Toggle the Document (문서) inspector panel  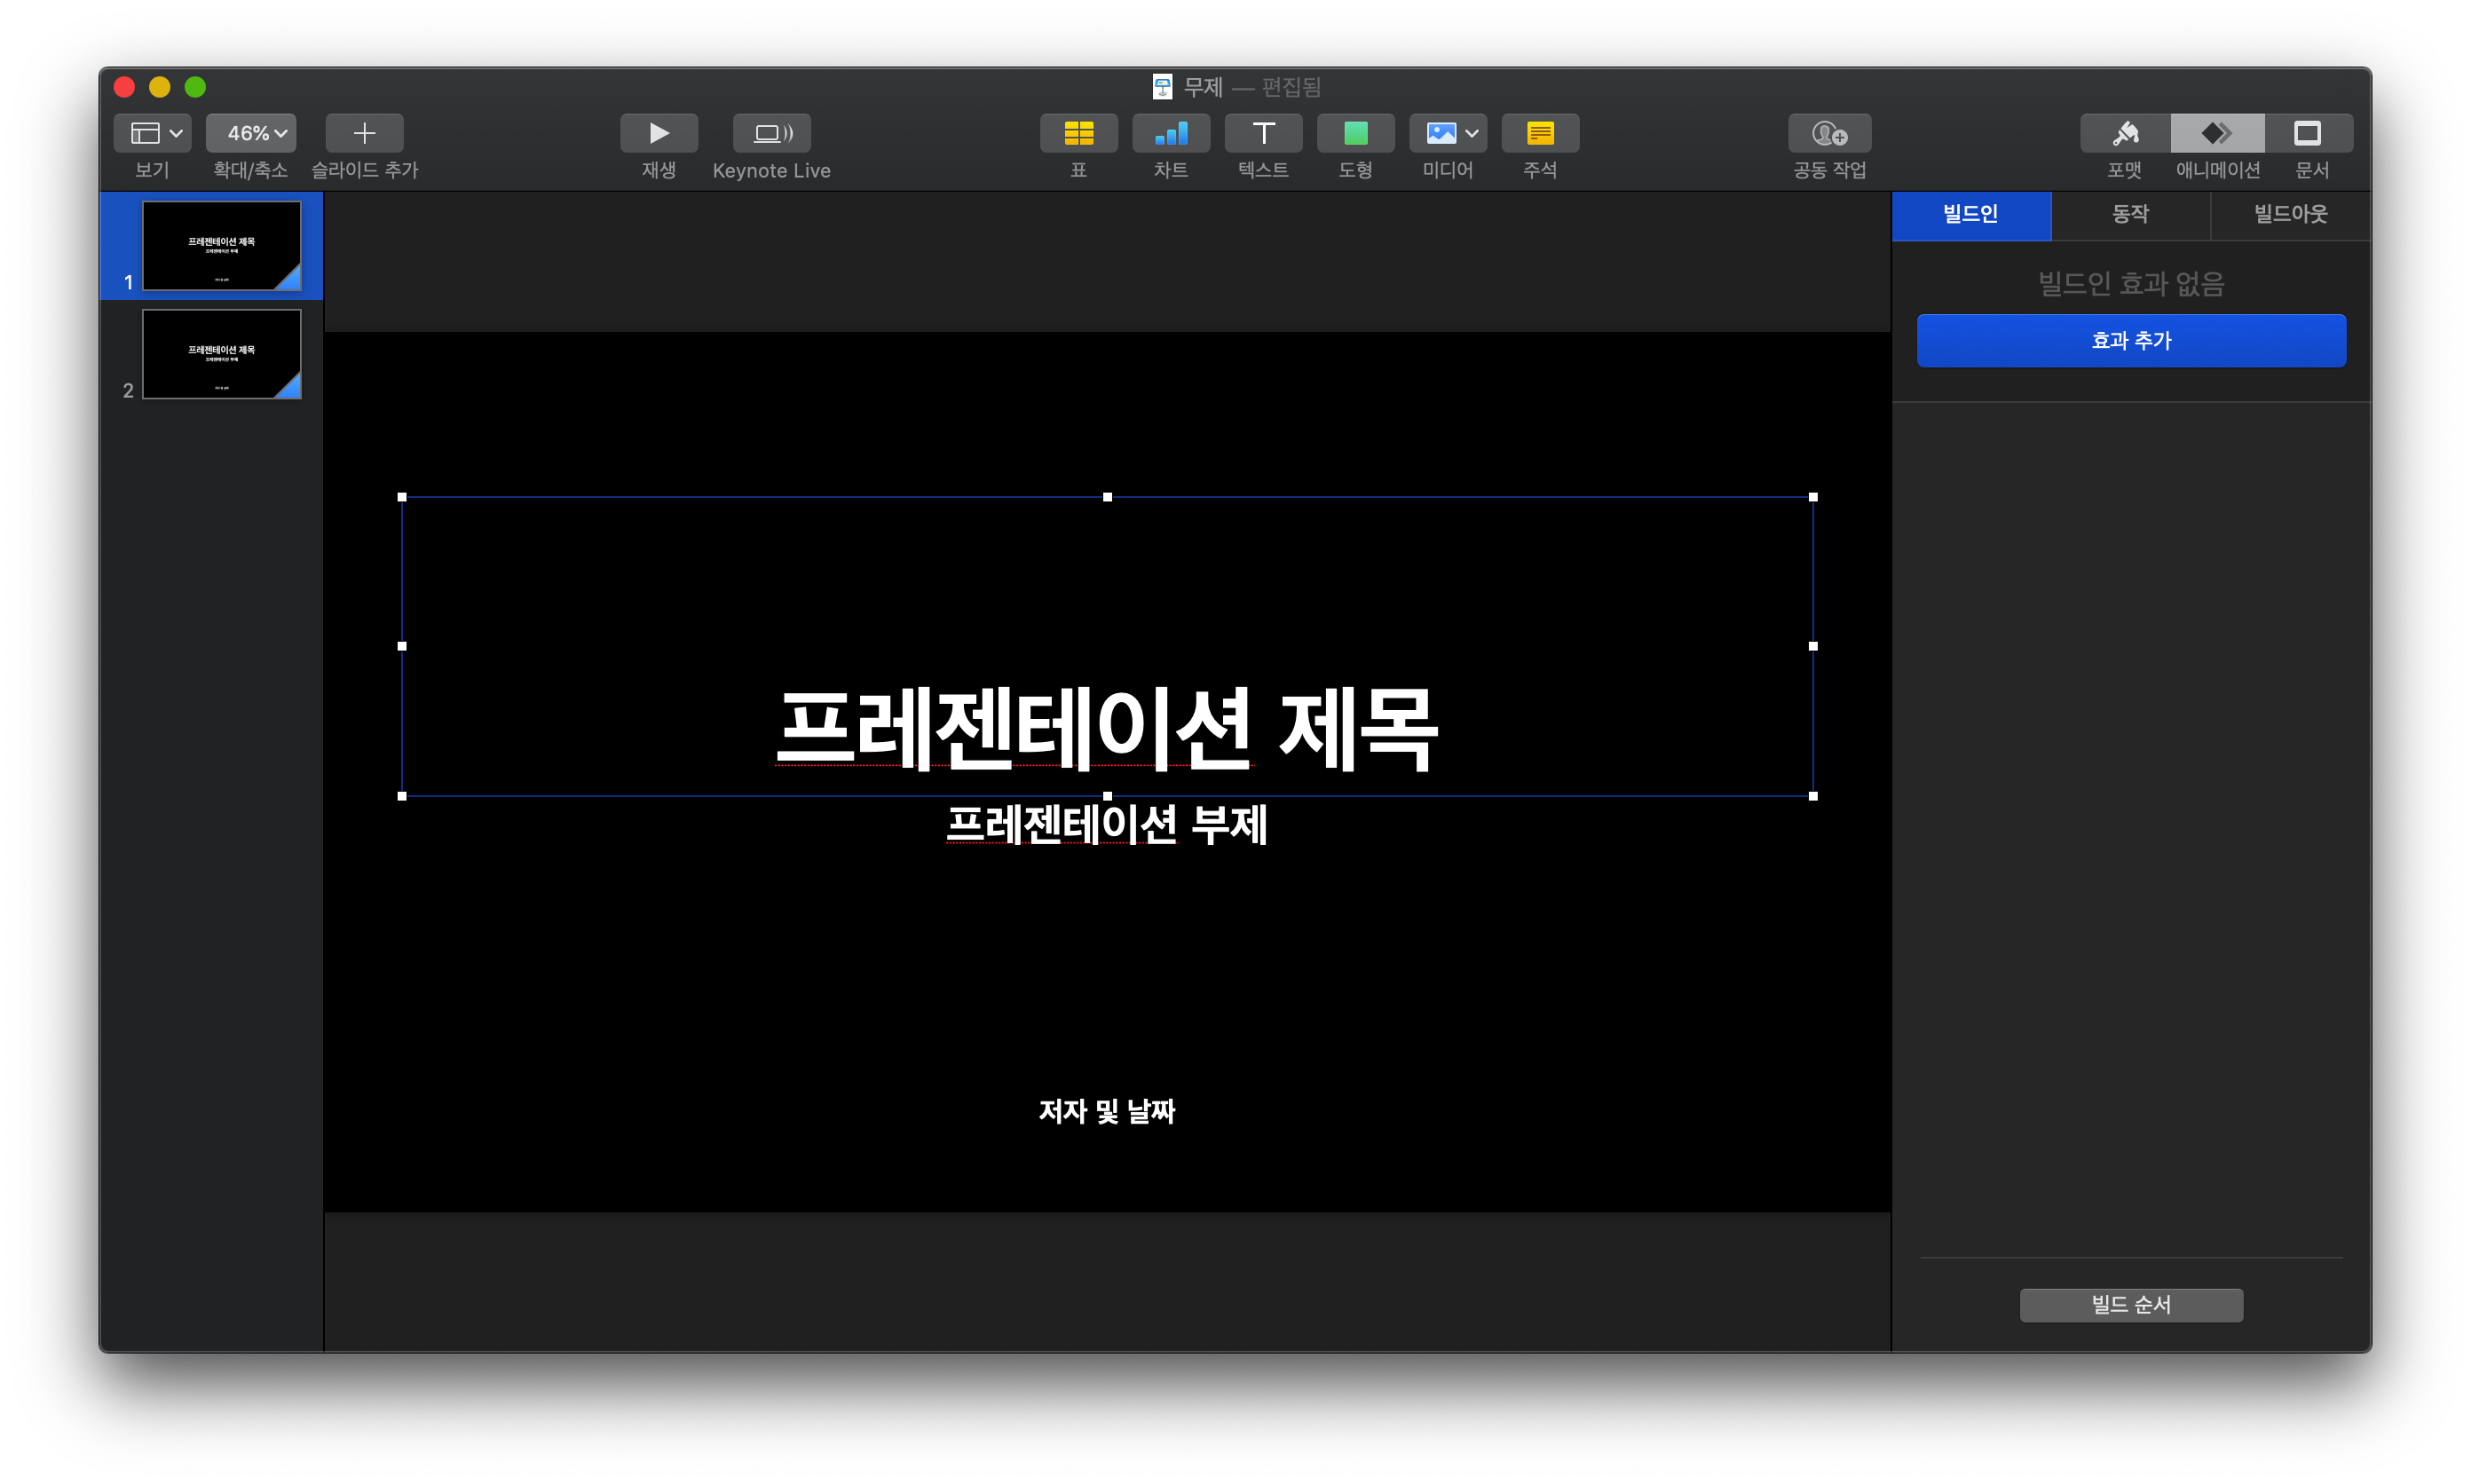[2308, 133]
